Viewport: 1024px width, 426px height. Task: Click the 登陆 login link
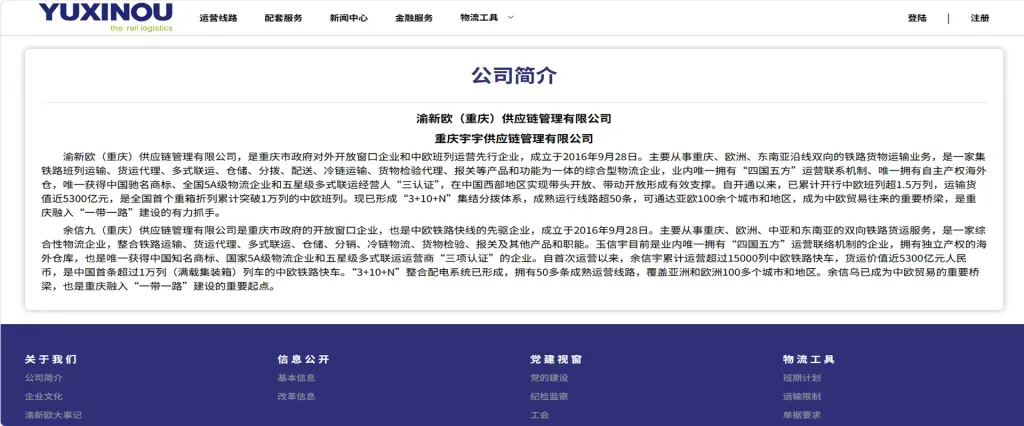917,18
